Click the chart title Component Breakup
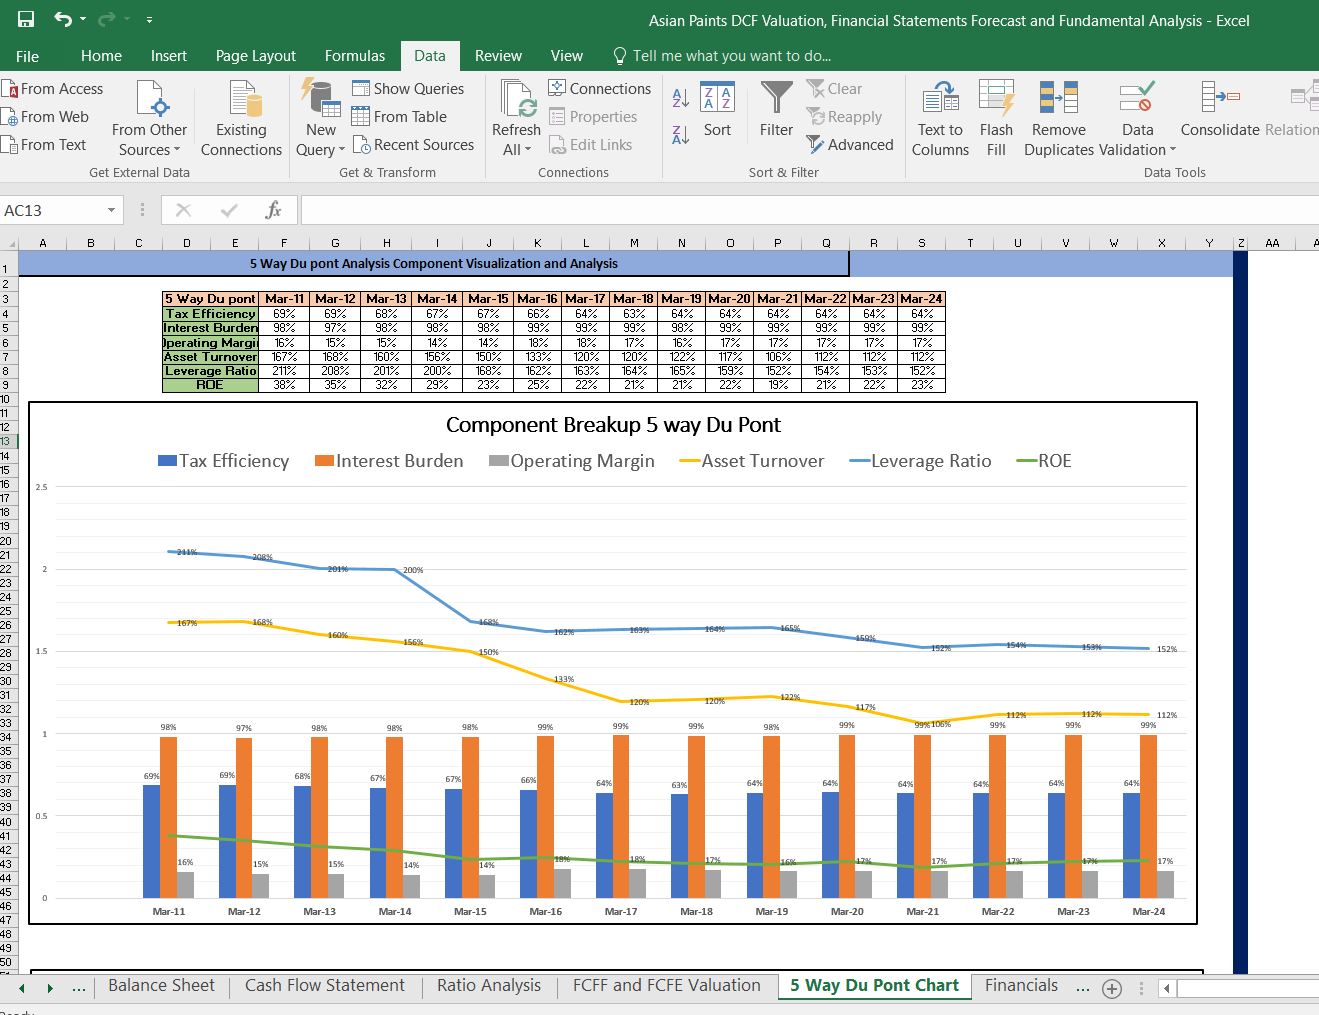 (x=613, y=425)
